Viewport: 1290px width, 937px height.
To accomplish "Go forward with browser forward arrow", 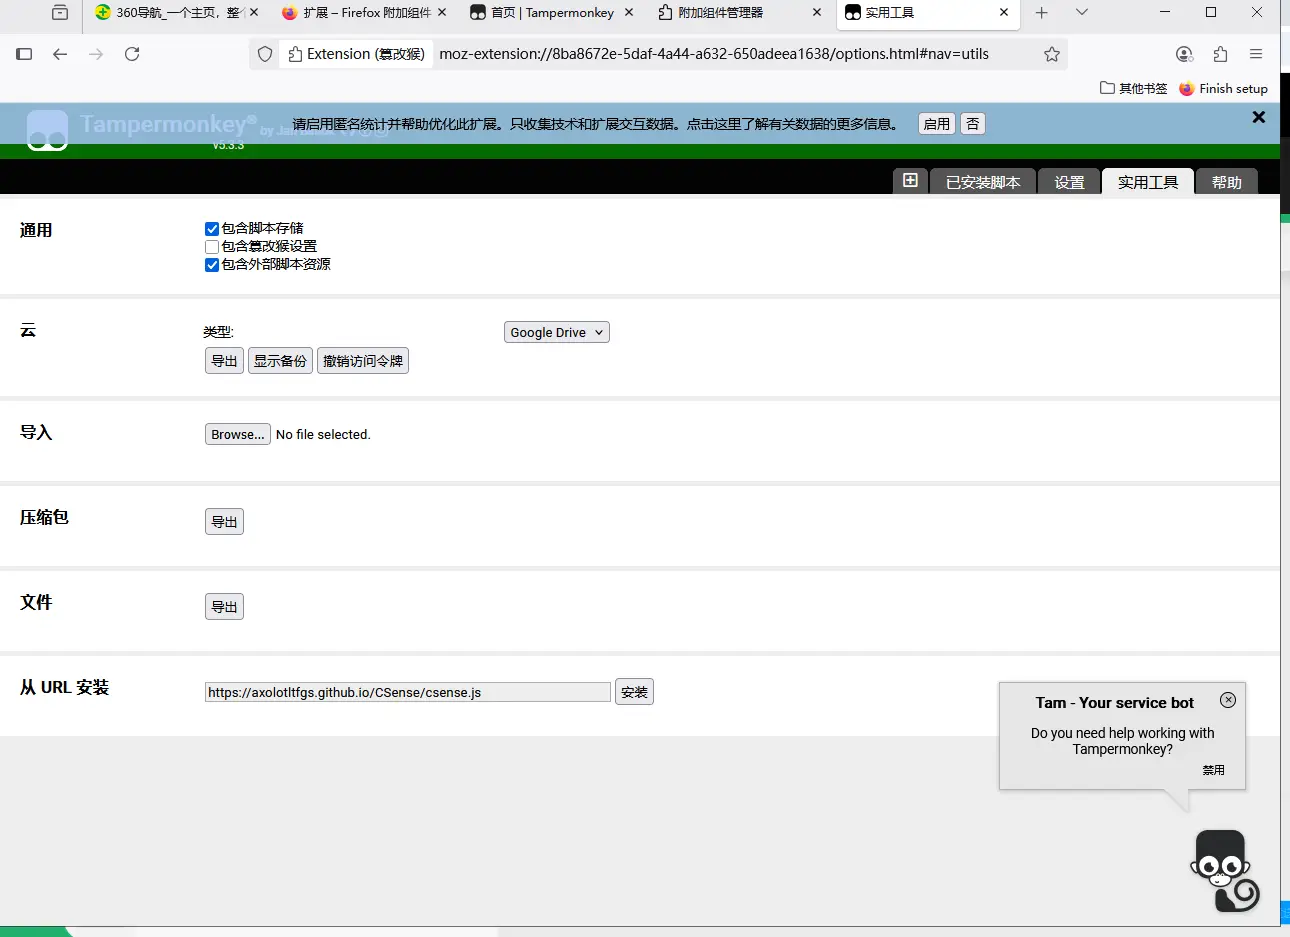I will click(x=96, y=54).
